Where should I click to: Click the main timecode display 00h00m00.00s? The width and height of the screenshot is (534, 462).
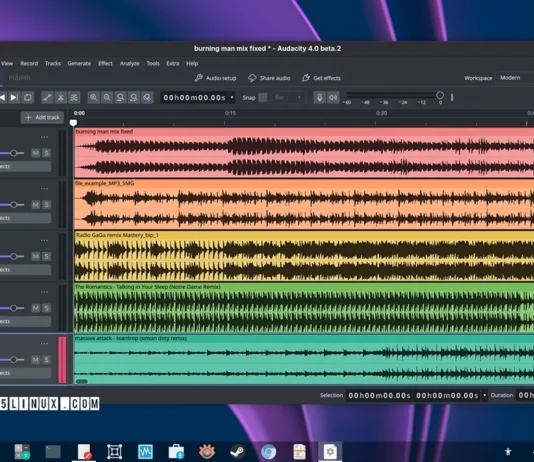(x=194, y=98)
